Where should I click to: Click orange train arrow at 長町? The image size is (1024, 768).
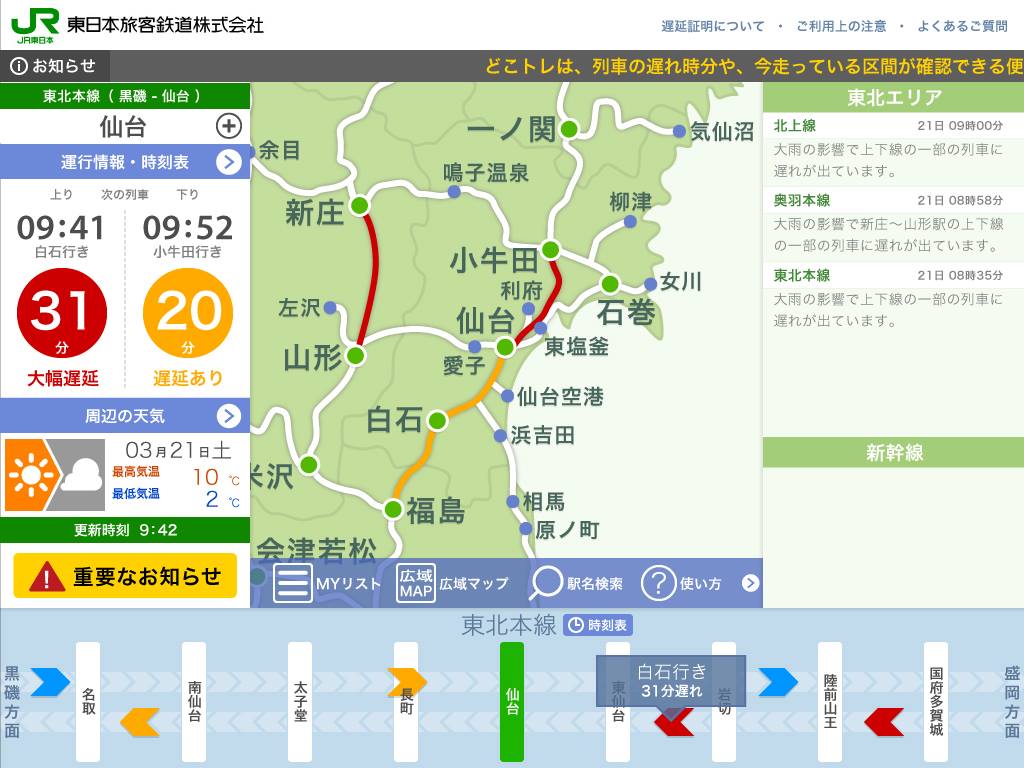(407, 682)
